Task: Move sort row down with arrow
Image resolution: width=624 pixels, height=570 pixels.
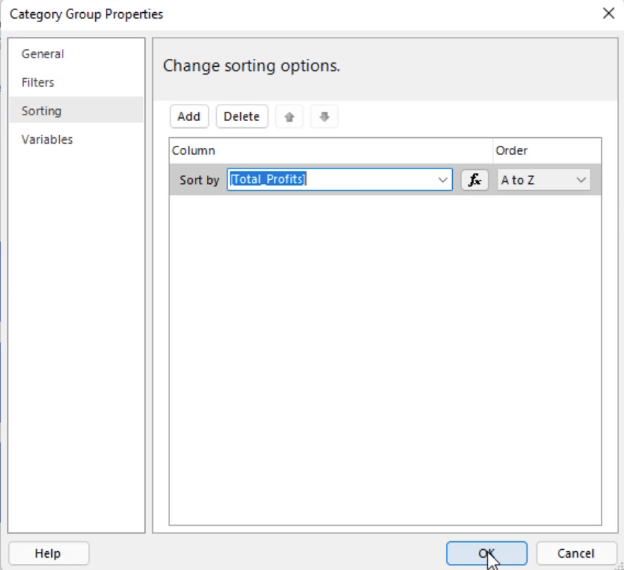Action: [x=324, y=117]
